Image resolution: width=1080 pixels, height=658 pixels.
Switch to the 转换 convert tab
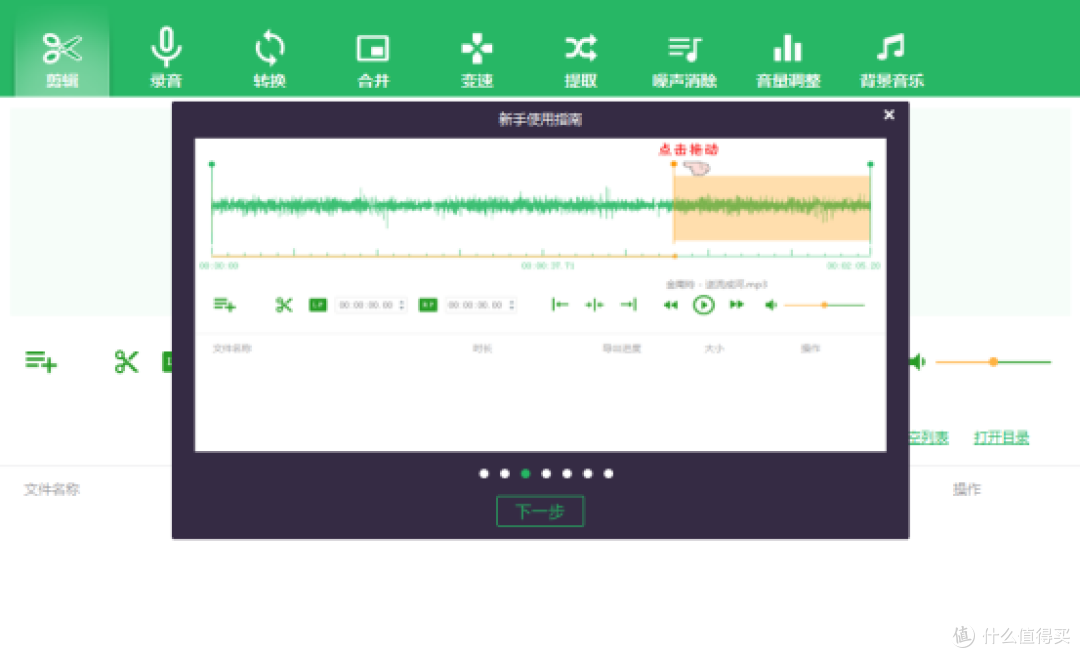pyautogui.click(x=269, y=59)
